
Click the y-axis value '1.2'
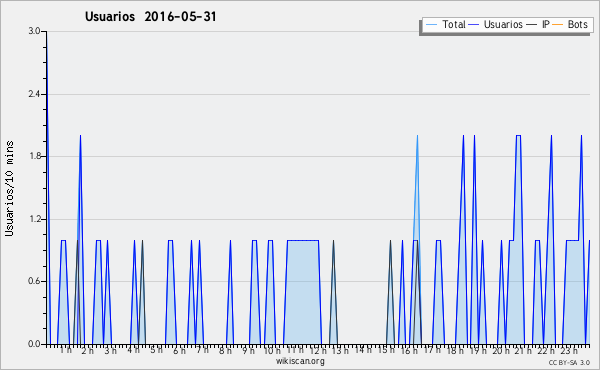[x=34, y=219]
